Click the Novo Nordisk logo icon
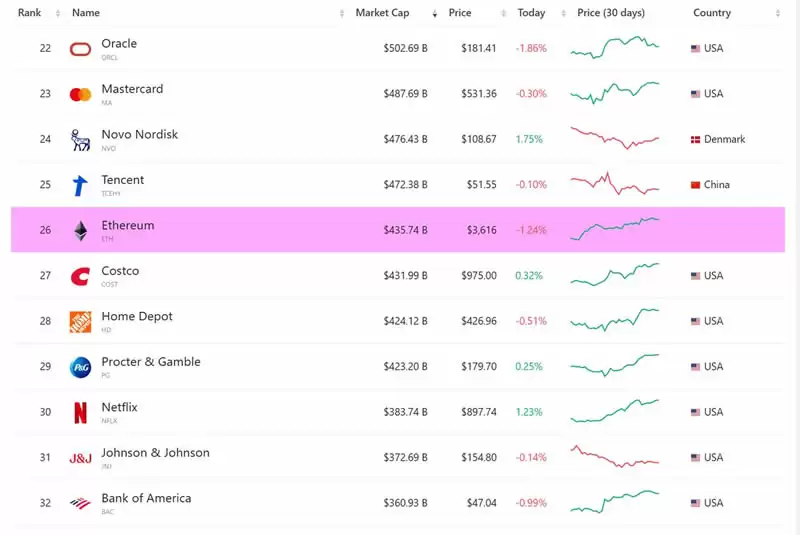This screenshot has width=800, height=535. pos(80,140)
